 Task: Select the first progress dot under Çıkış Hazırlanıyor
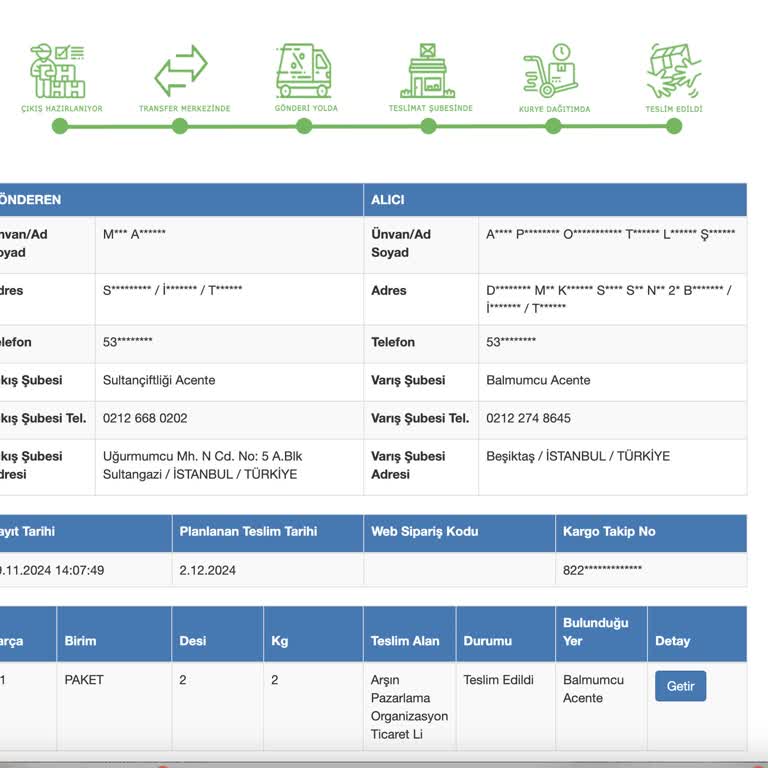pyautogui.click(x=60, y=126)
